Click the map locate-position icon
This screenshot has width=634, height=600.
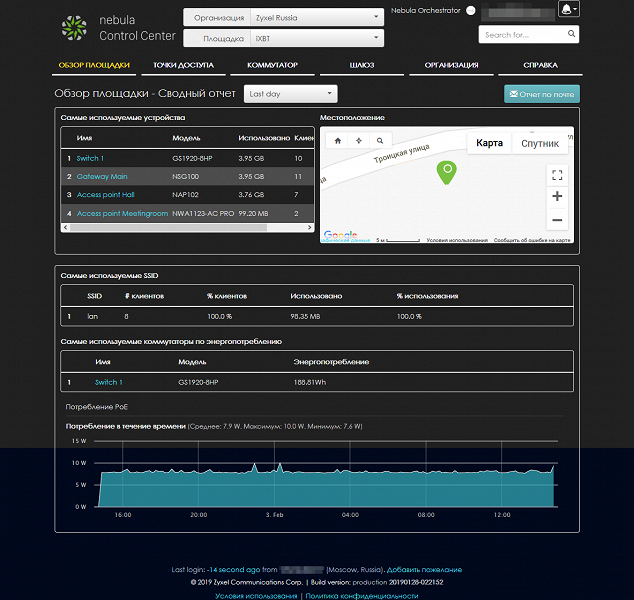tap(359, 141)
